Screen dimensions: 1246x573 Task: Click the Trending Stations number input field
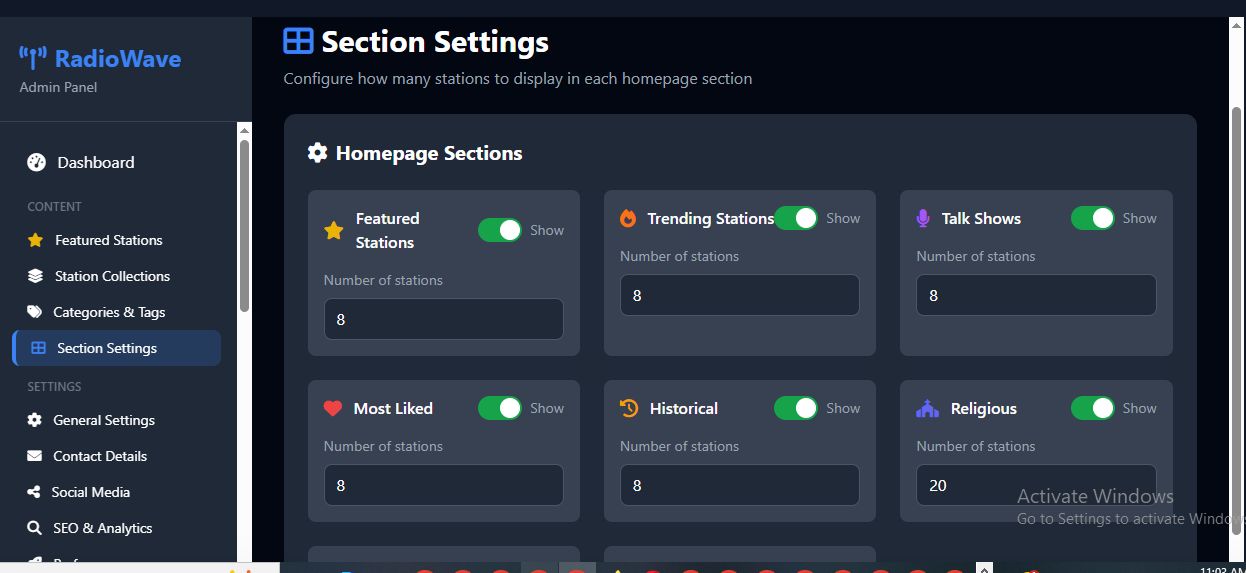point(739,295)
